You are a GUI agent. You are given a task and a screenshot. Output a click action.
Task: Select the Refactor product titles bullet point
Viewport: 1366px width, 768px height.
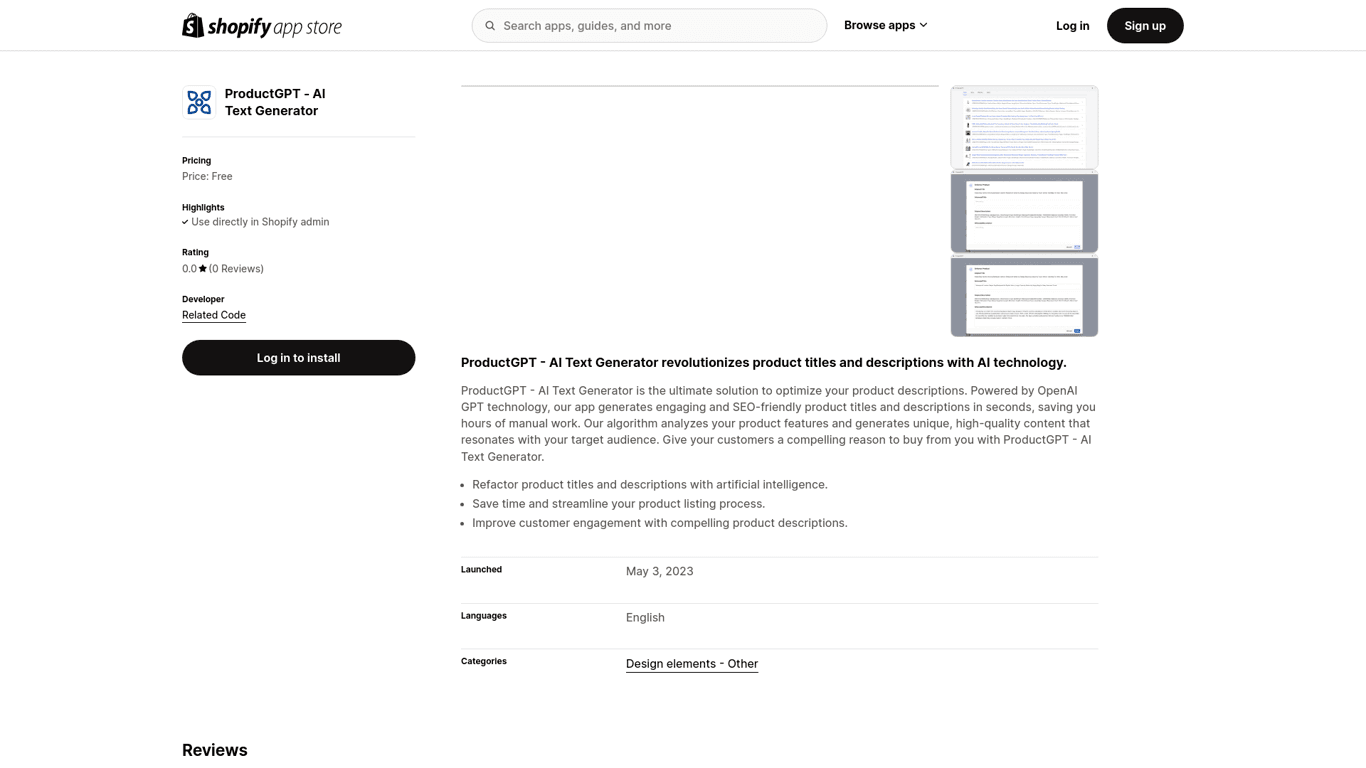tap(650, 484)
